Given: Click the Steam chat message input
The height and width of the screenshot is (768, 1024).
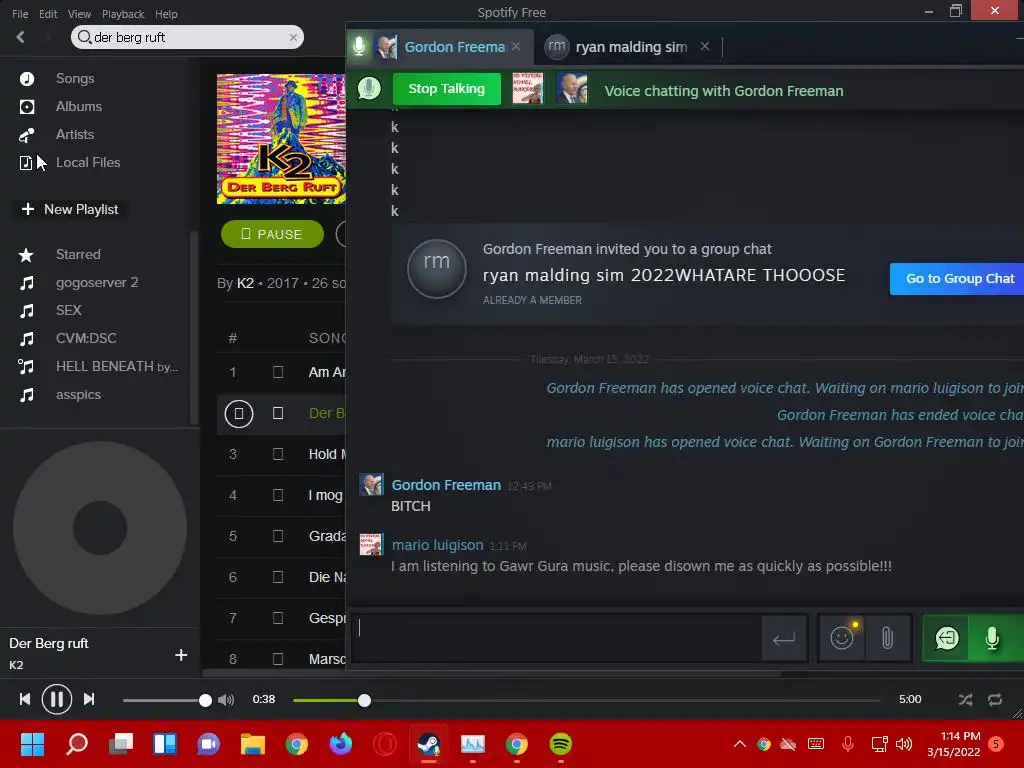Looking at the screenshot, I should (x=557, y=637).
